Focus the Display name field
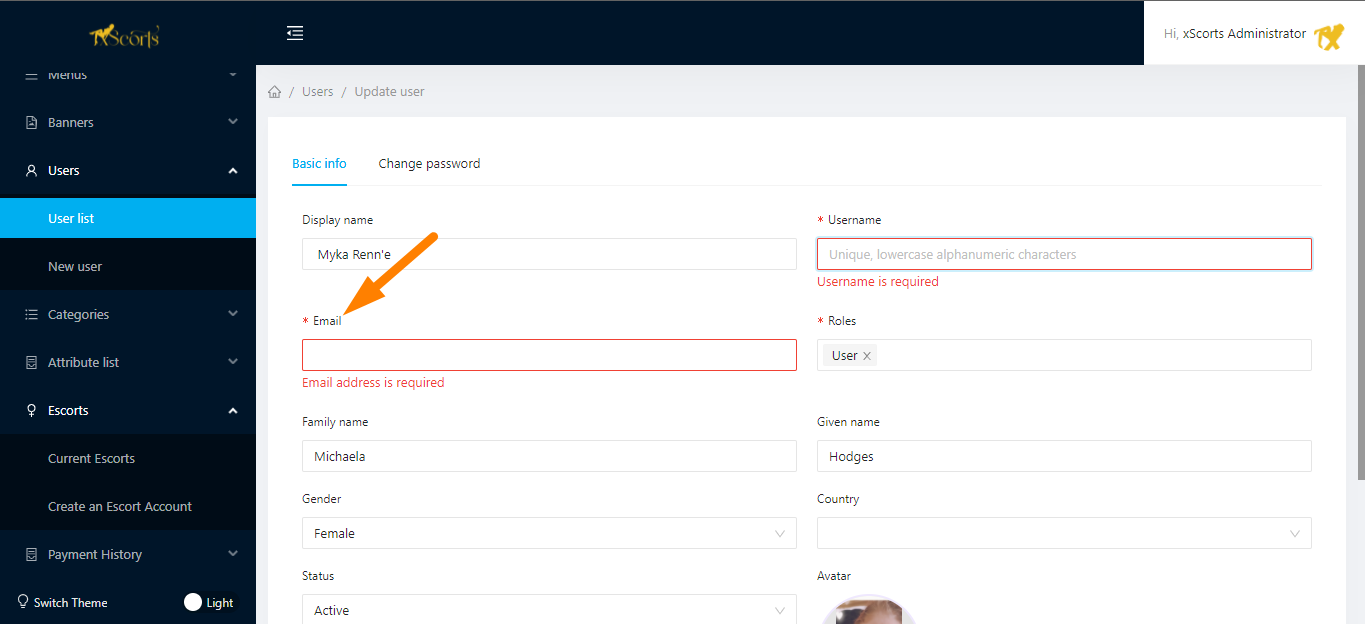The width and height of the screenshot is (1365, 624). coord(549,254)
